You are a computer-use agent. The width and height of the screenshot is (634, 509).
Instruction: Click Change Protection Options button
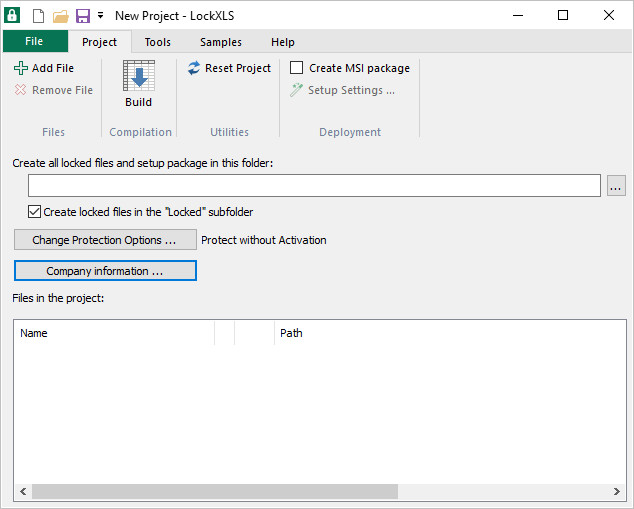click(x=105, y=240)
